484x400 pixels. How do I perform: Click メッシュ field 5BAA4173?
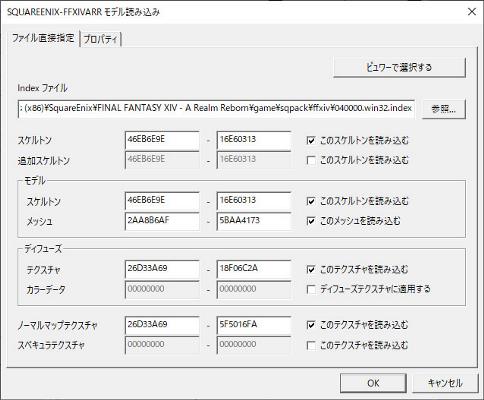(254, 221)
